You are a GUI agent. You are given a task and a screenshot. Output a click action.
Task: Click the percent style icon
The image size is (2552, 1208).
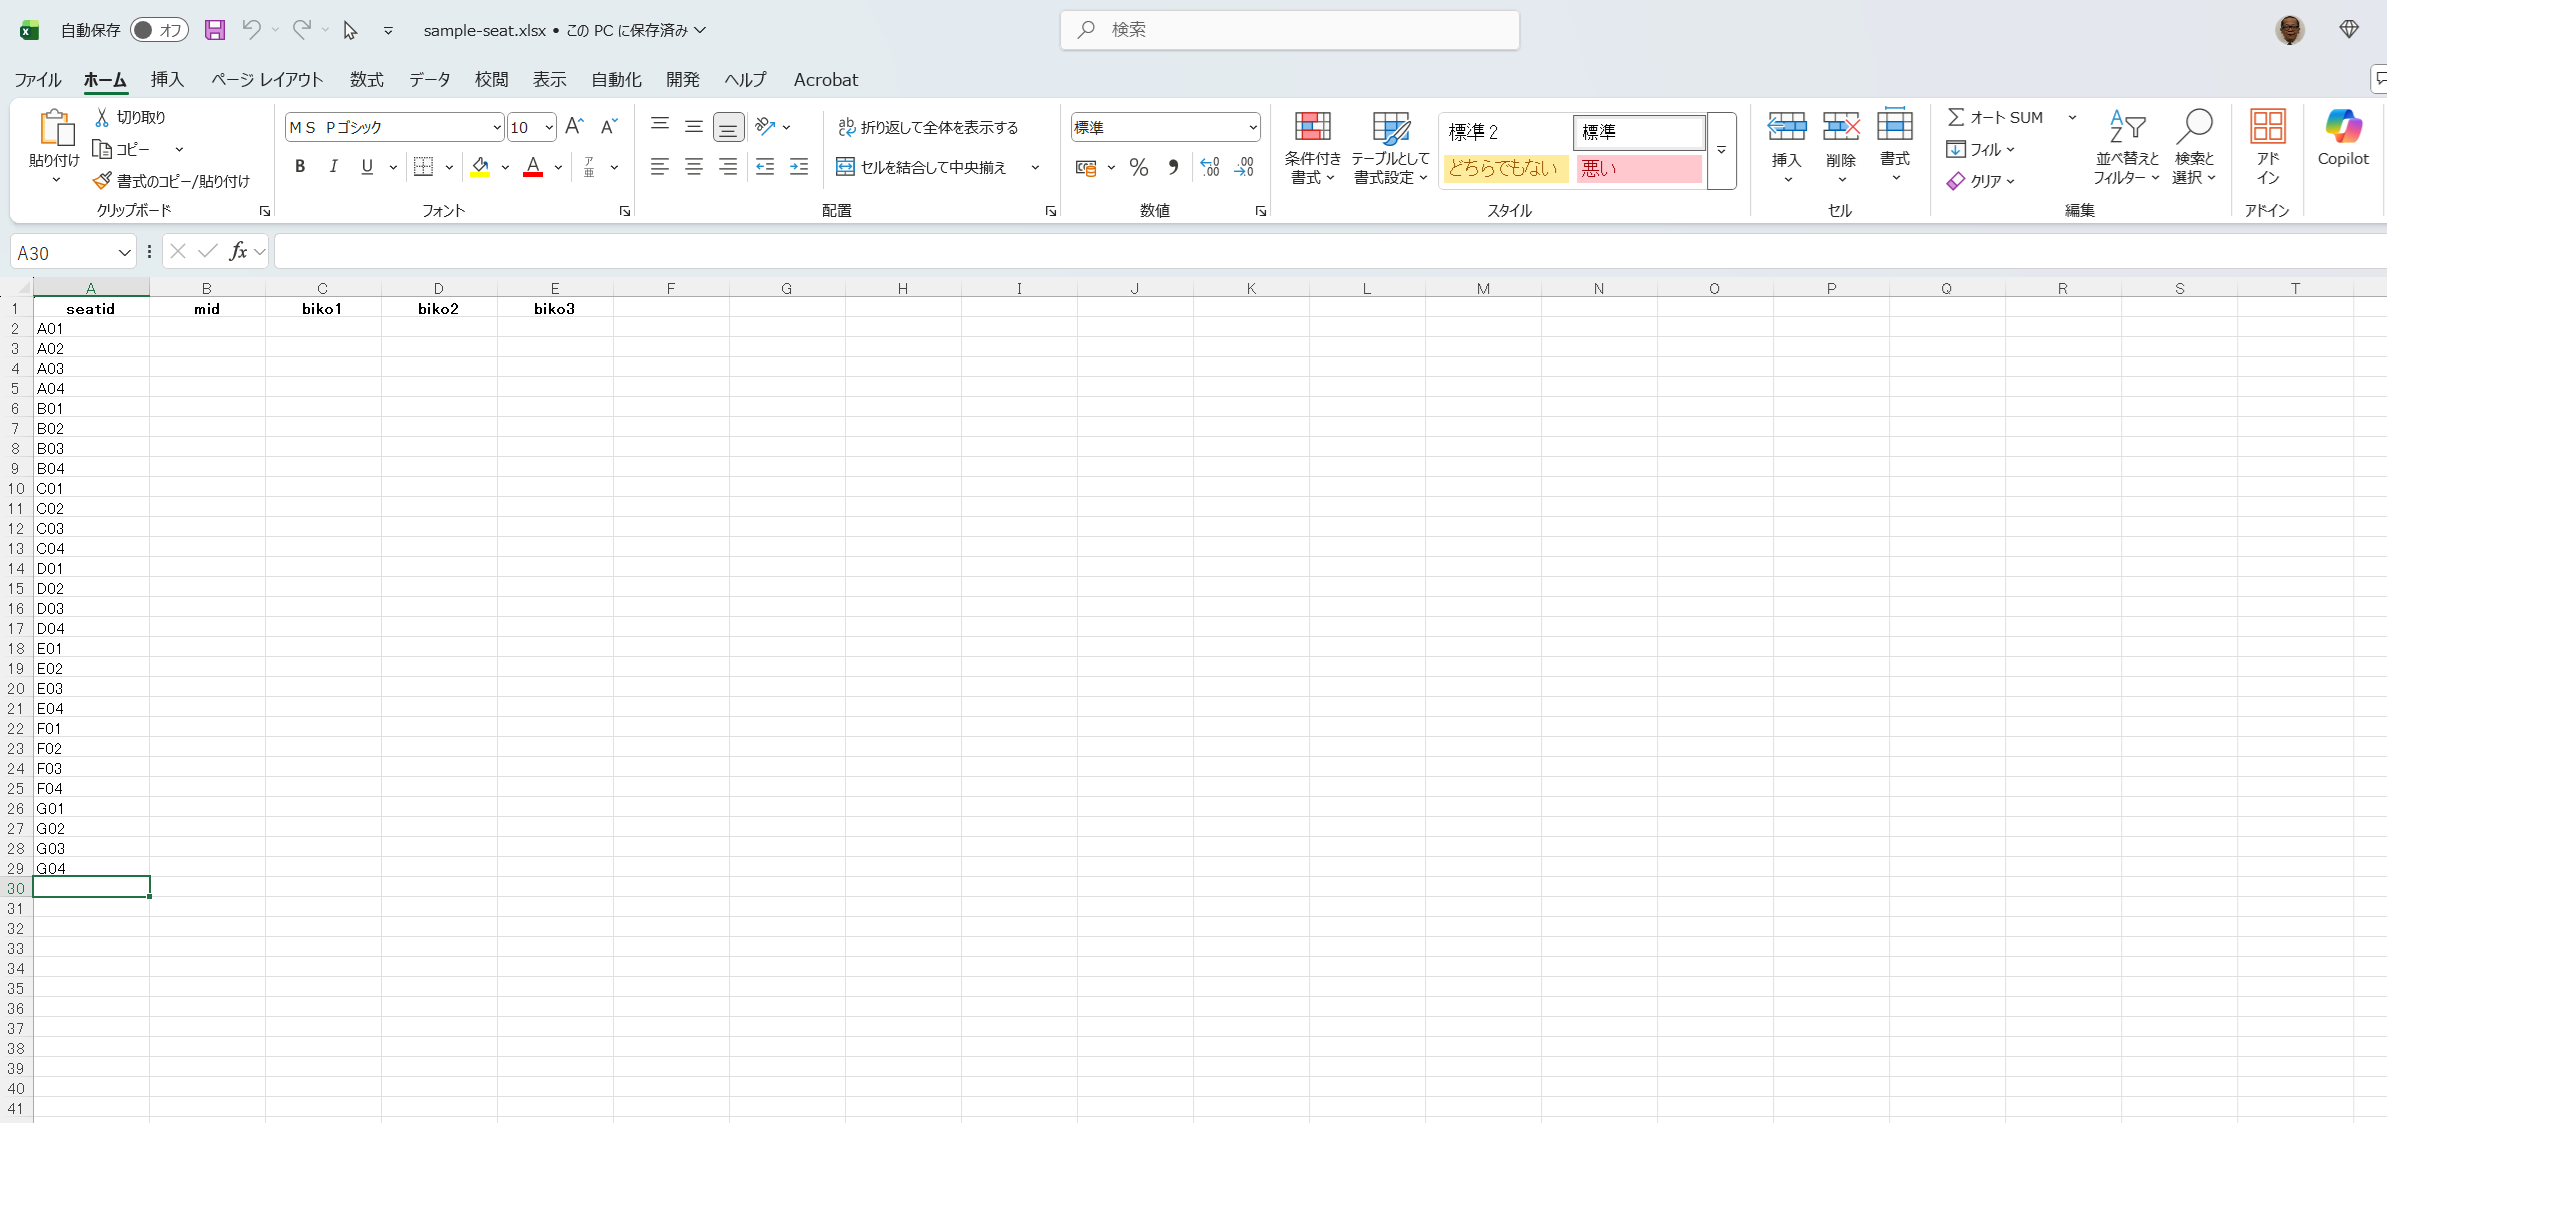click(x=1138, y=167)
